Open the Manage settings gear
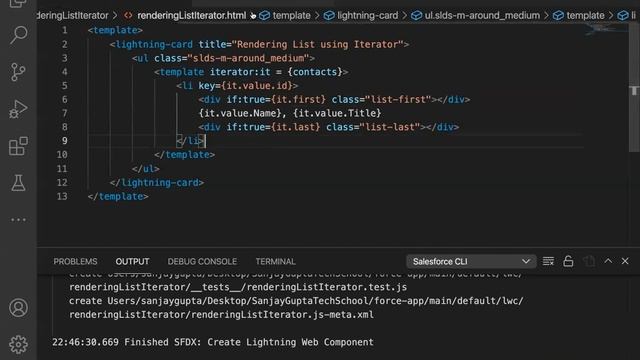 18,344
